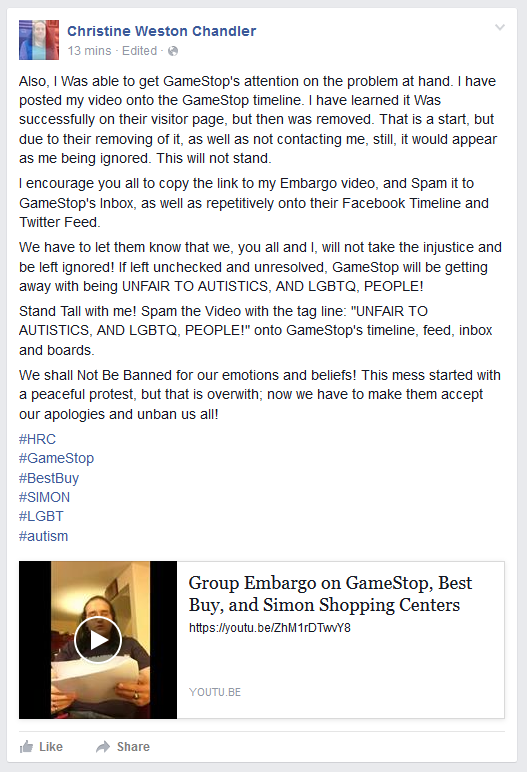Click the public globe privacy icon
Screen dimensions: 527x772
pos(173,51)
